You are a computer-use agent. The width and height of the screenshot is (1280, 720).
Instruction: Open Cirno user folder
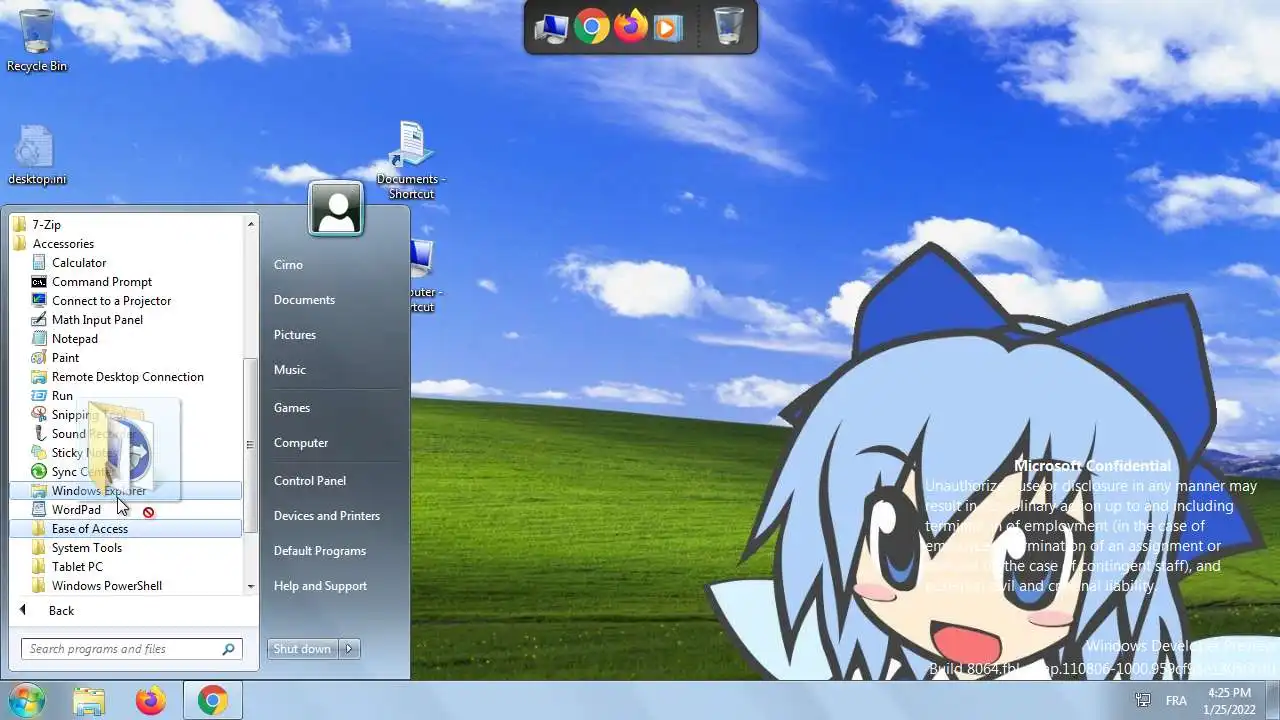pos(288,265)
